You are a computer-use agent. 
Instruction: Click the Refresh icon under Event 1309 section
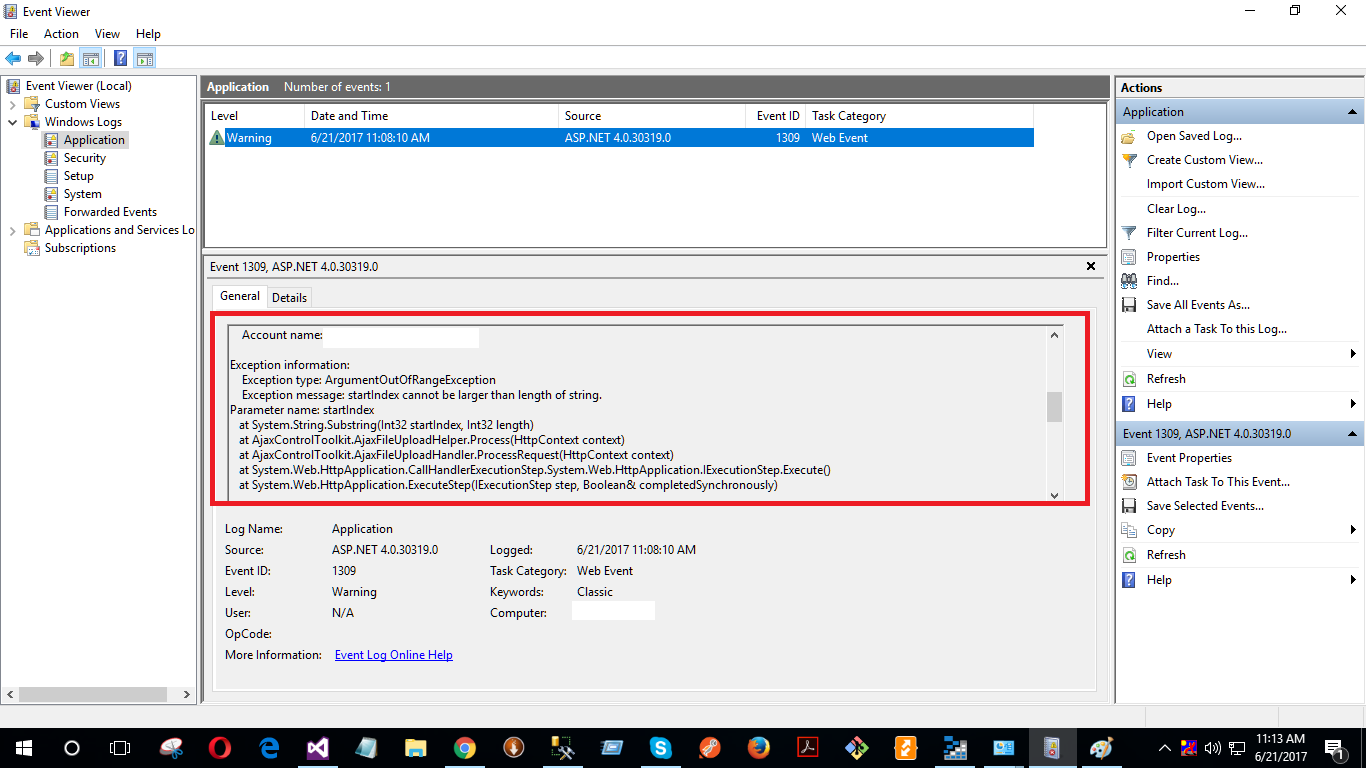coord(1129,555)
